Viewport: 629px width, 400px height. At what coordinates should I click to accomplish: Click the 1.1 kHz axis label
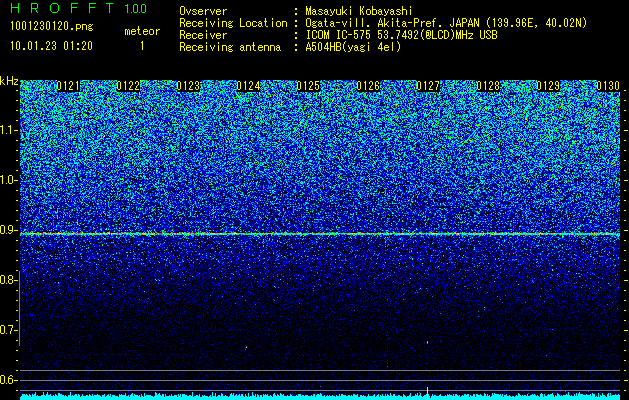(8, 130)
